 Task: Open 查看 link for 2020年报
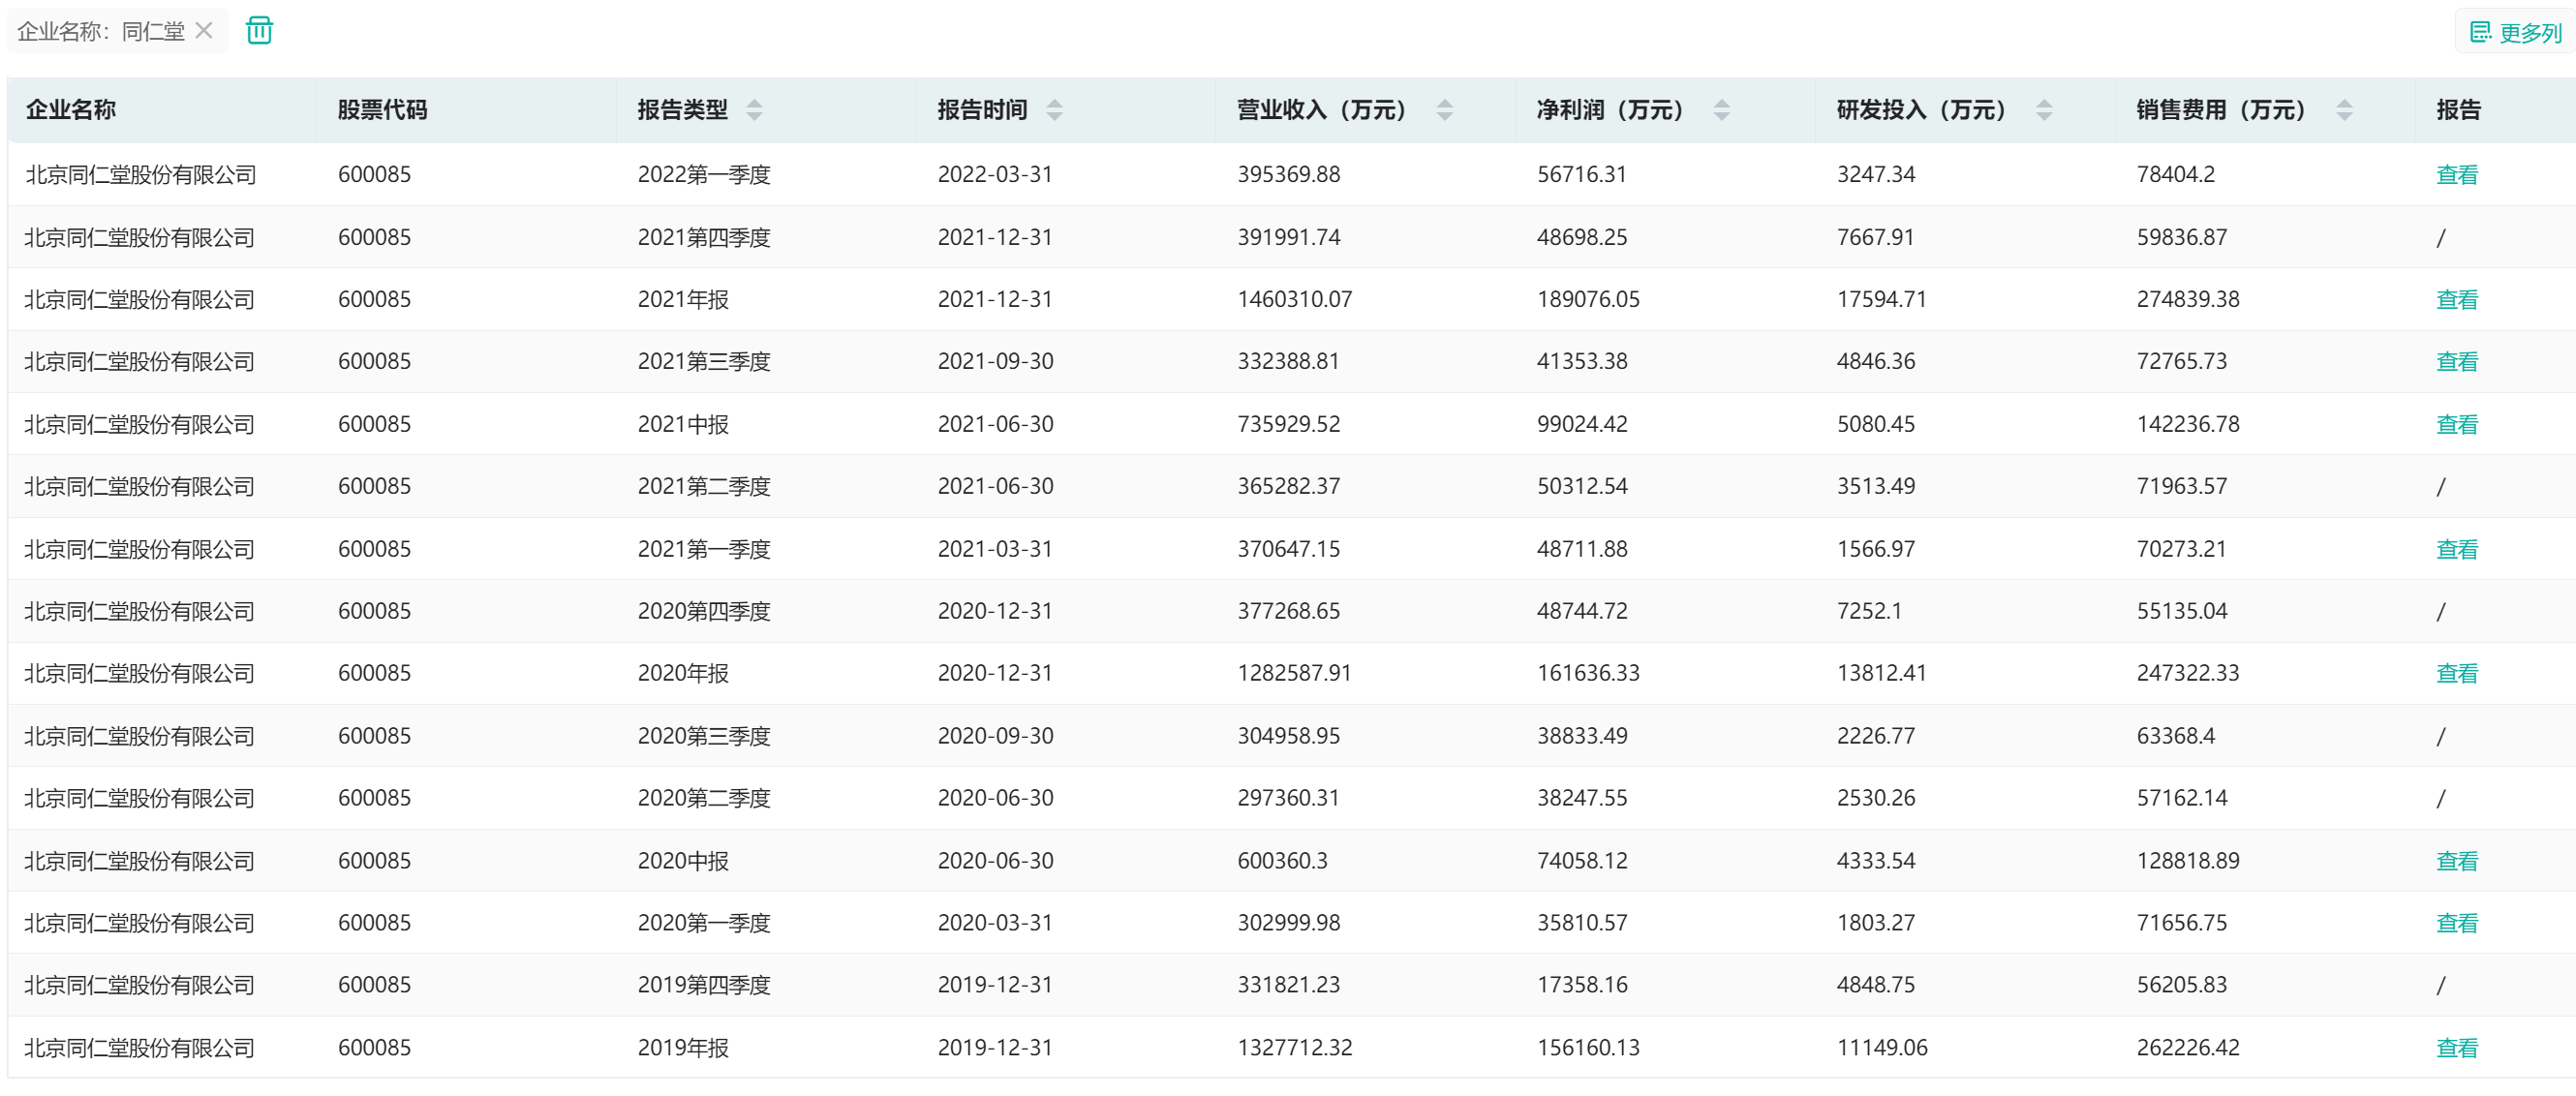click(2456, 674)
